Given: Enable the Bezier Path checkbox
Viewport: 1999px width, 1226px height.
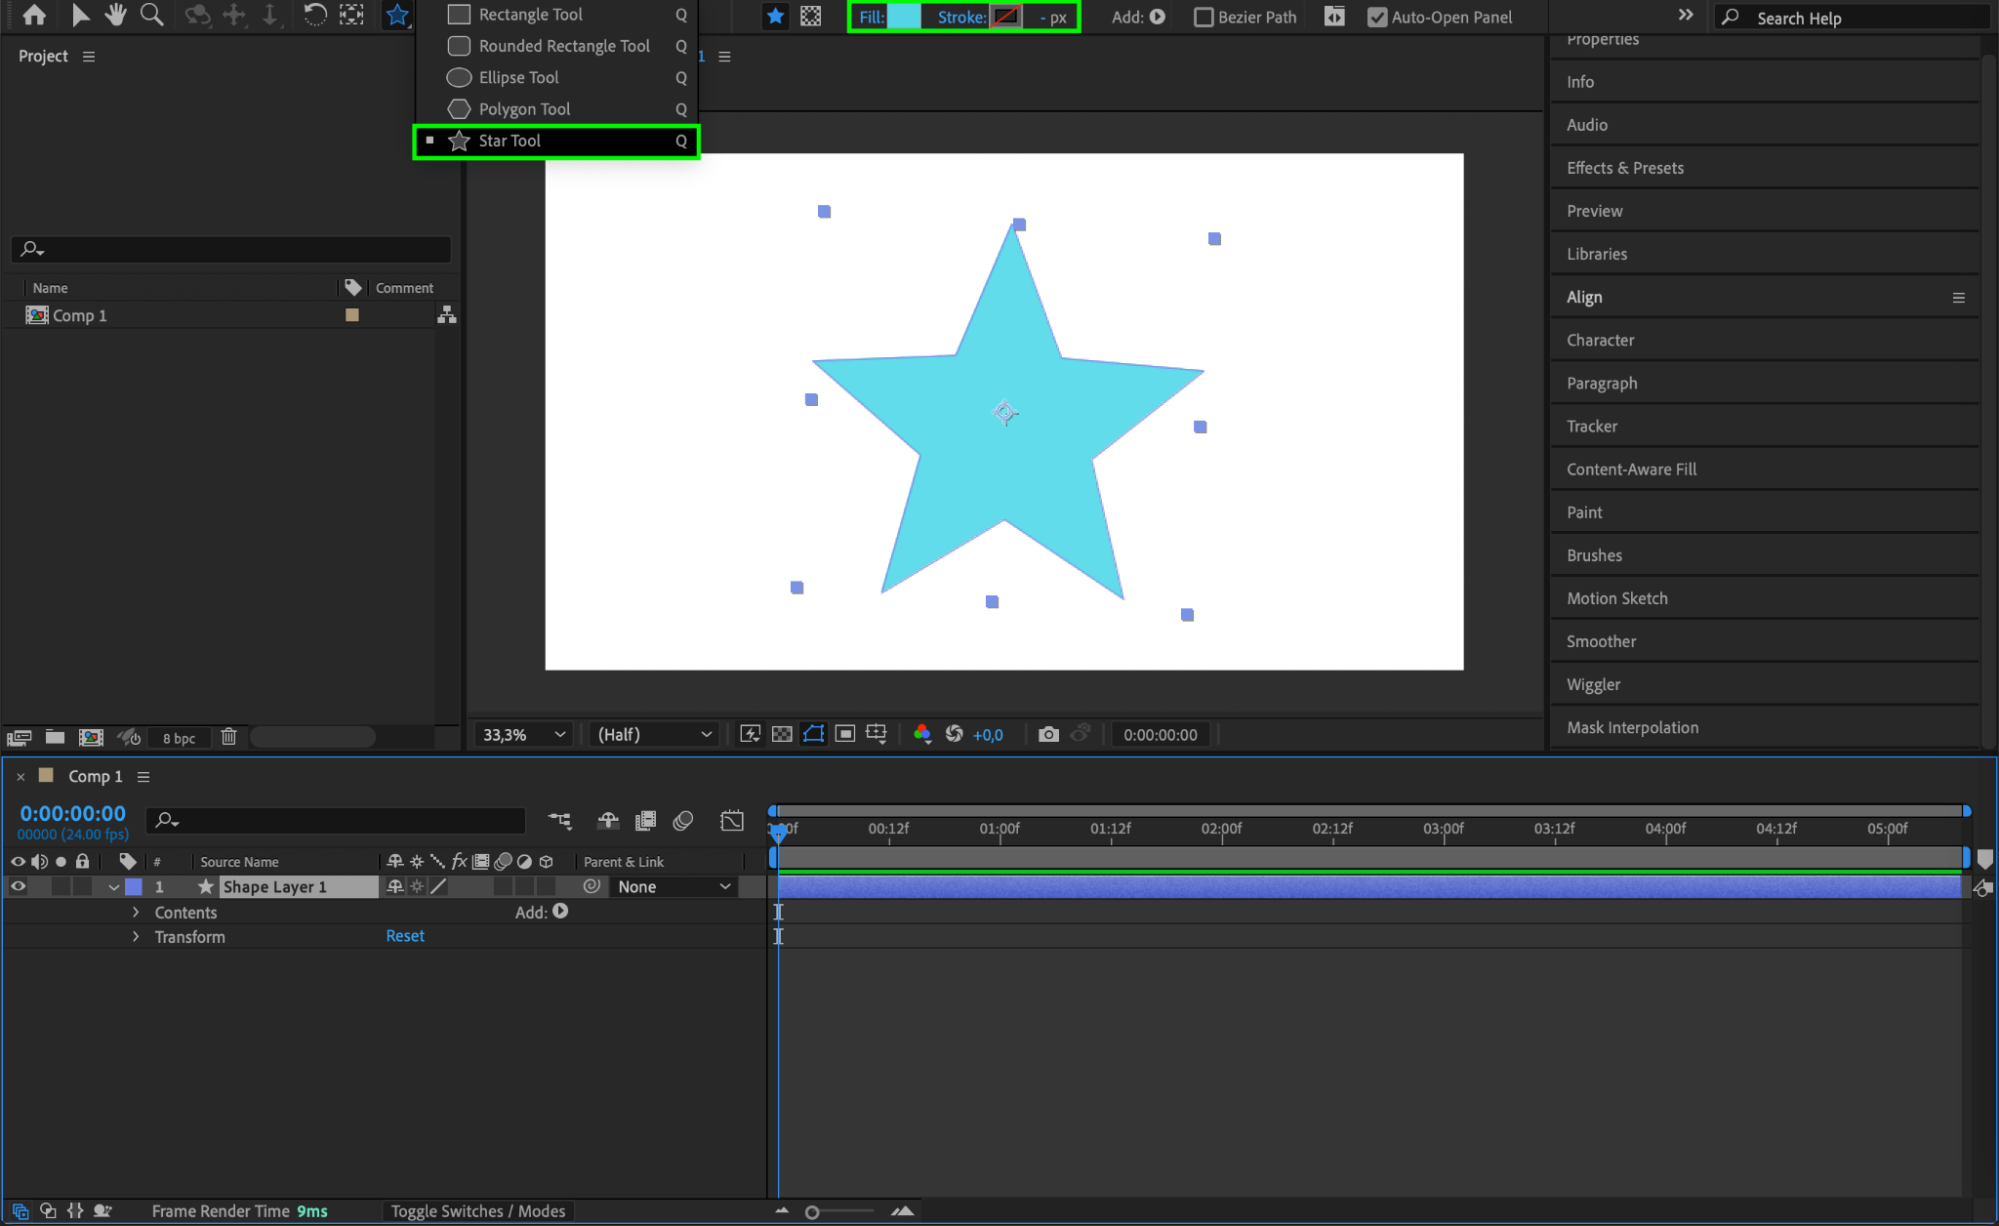Looking at the screenshot, I should click(x=1204, y=17).
